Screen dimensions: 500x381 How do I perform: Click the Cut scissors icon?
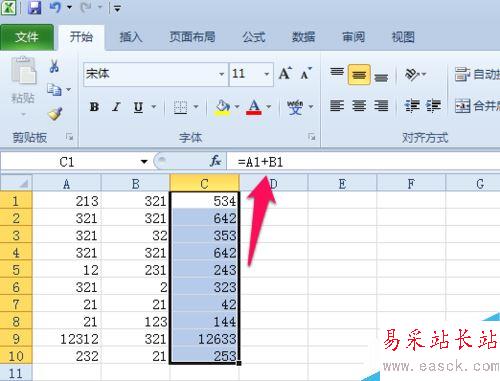(x=54, y=66)
